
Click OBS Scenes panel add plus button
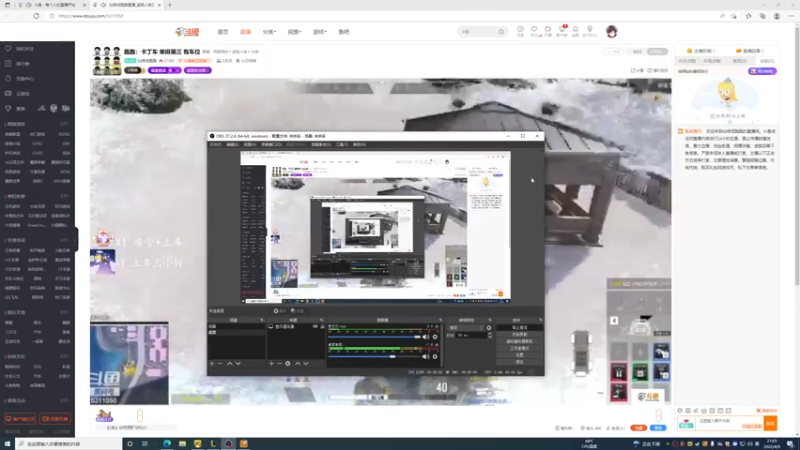[212, 364]
